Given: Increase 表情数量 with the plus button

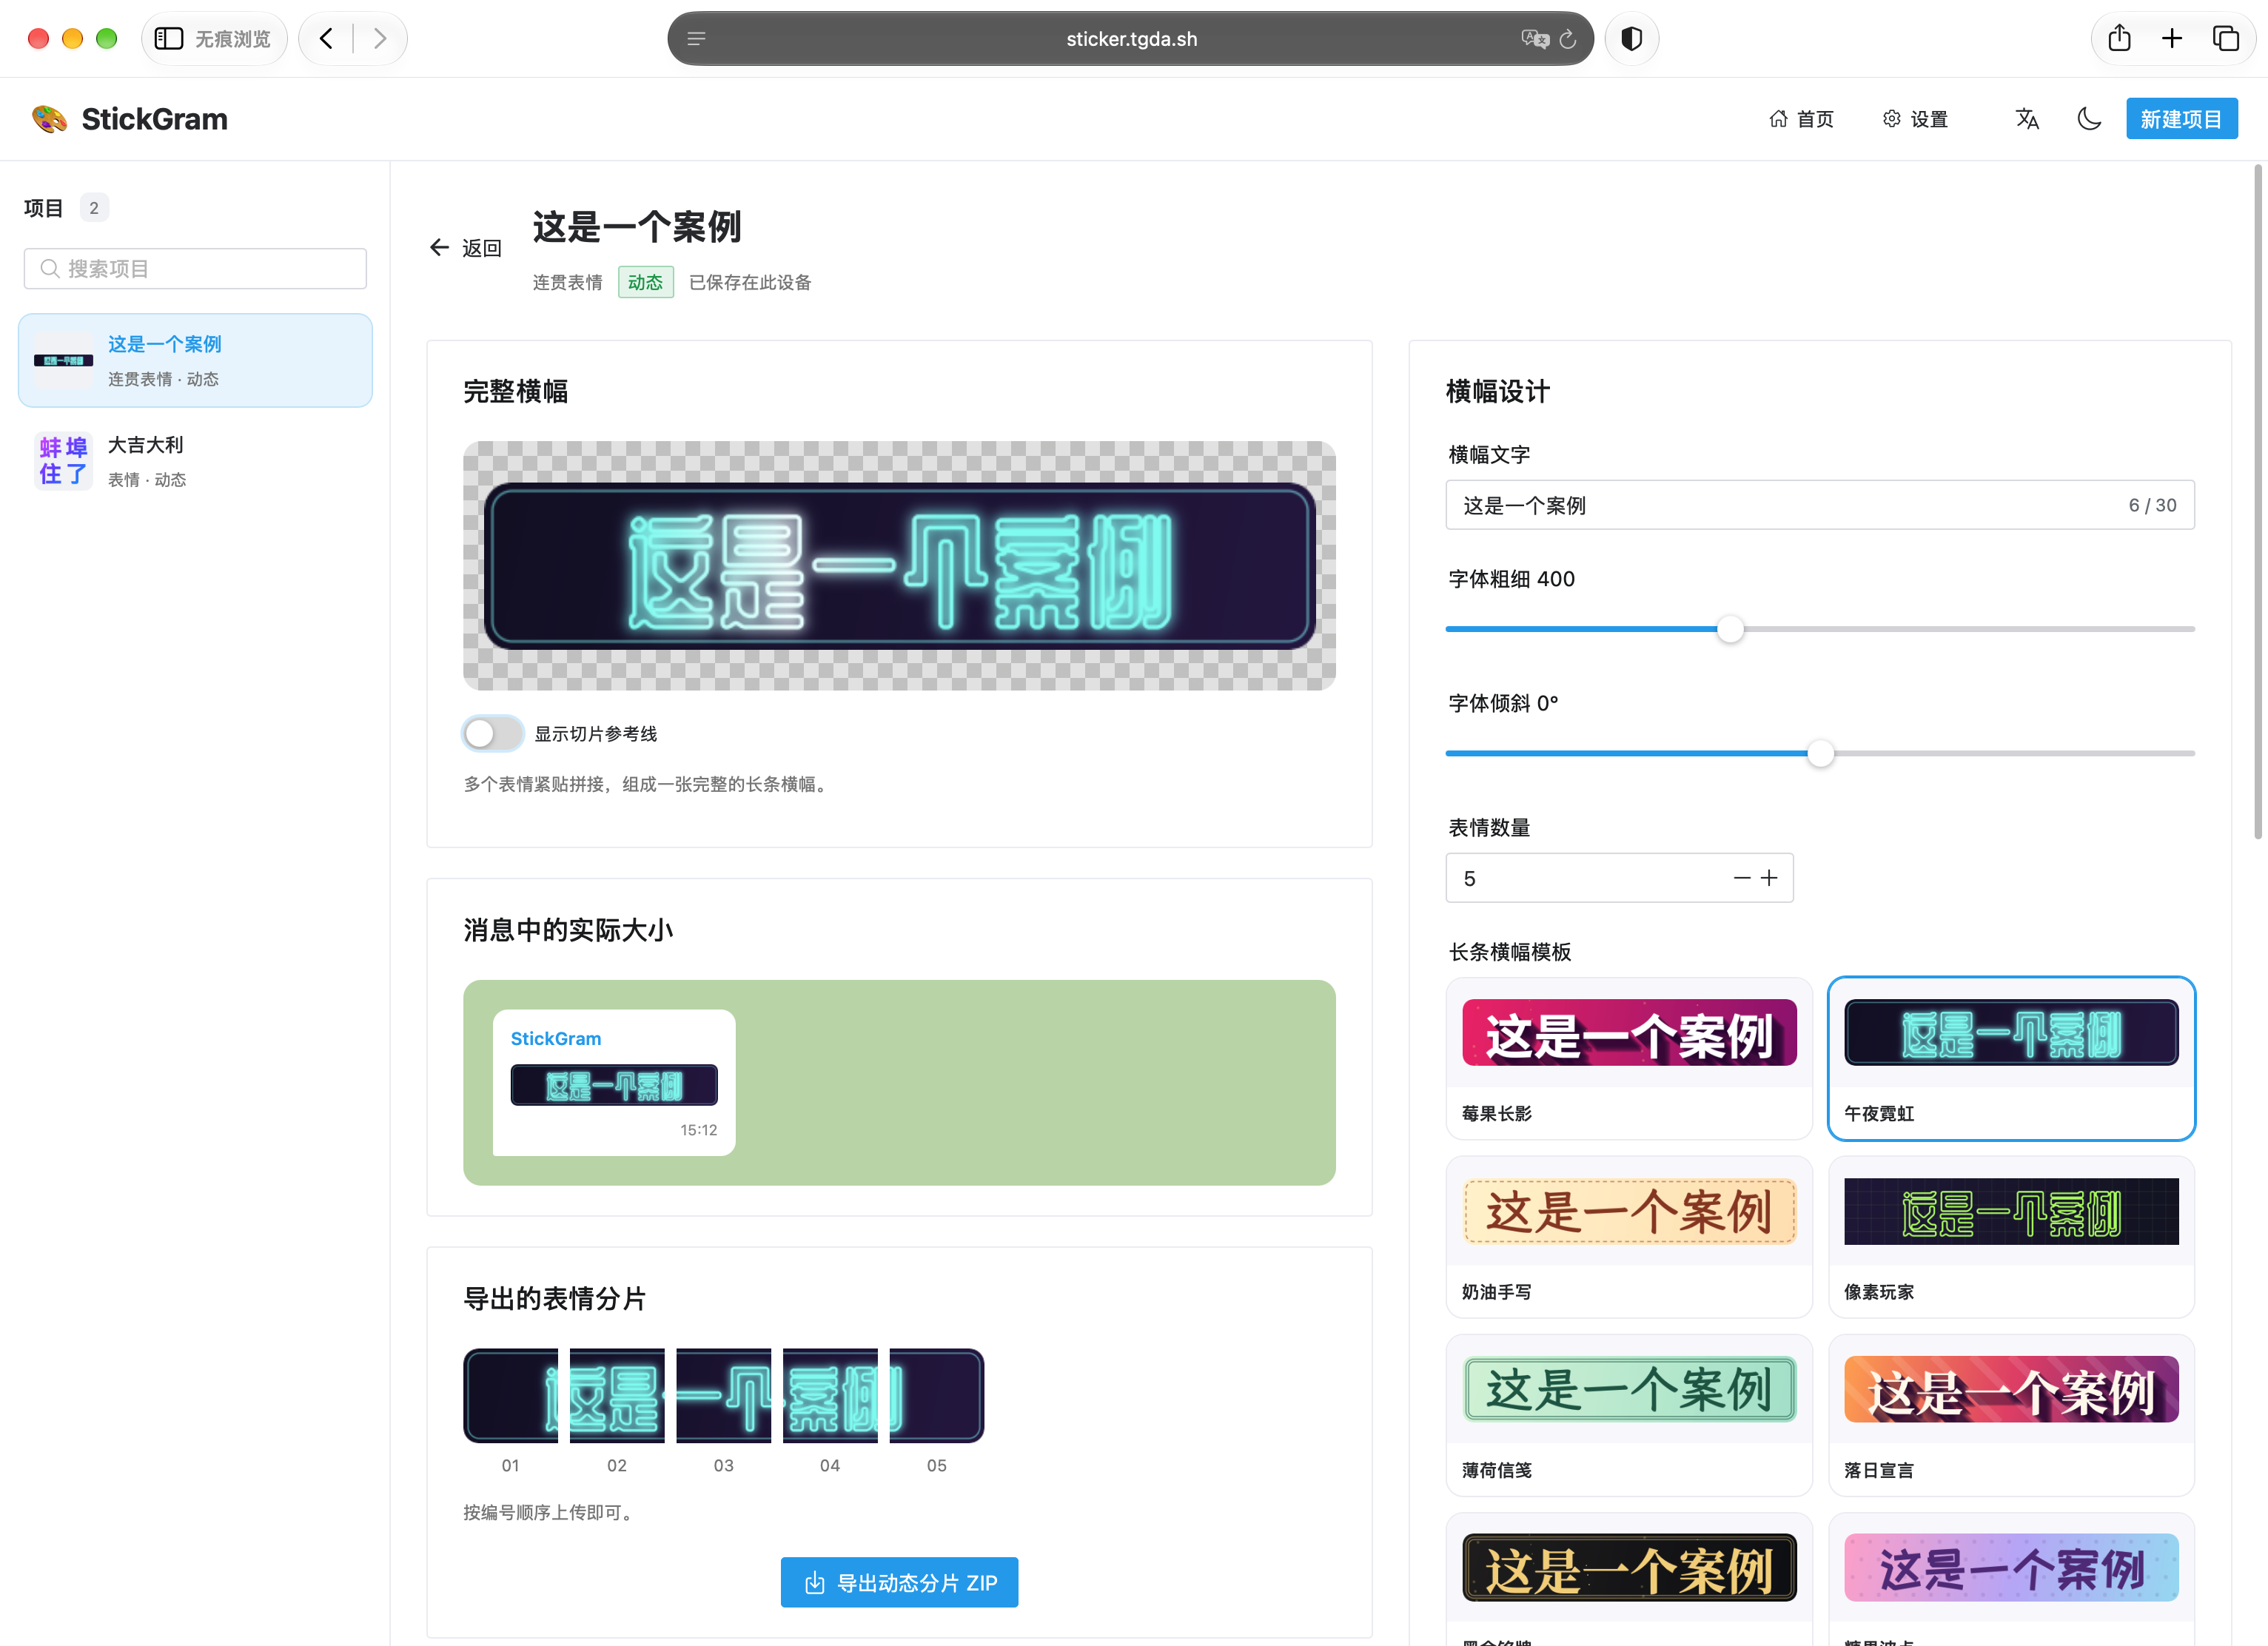Looking at the screenshot, I should [x=1769, y=878].
